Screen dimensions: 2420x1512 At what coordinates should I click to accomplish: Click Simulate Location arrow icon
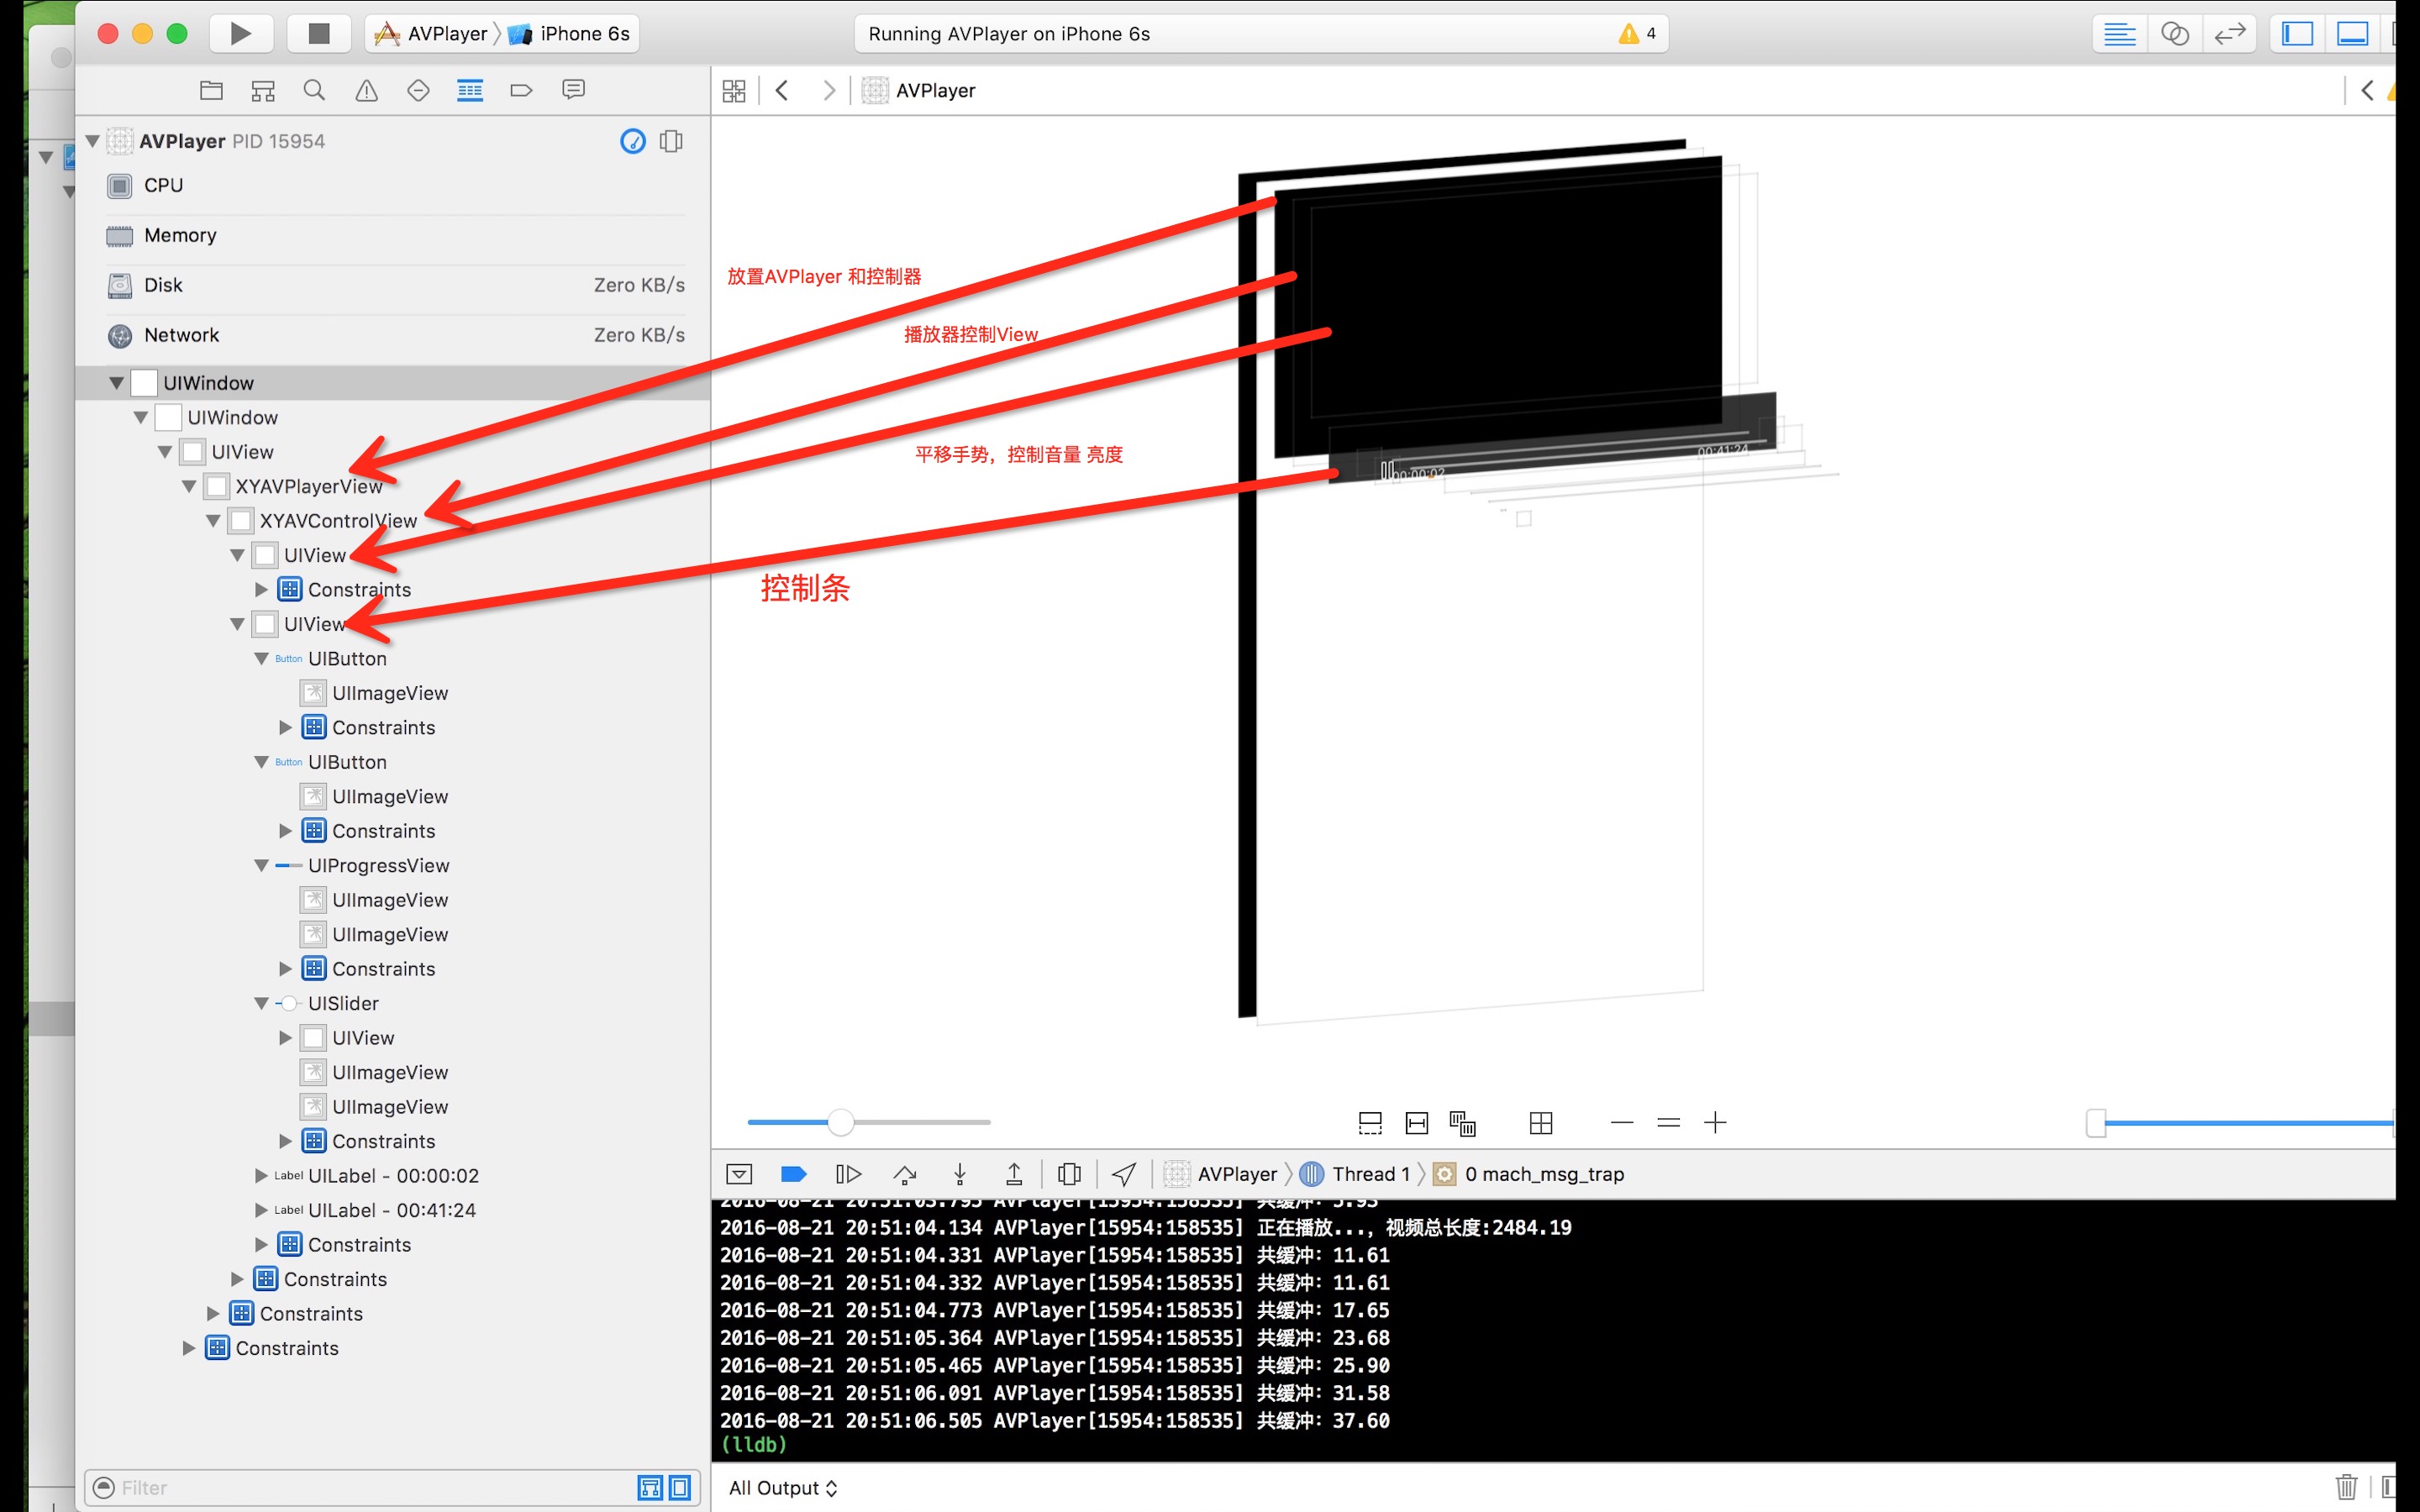coord(1124,1174)
